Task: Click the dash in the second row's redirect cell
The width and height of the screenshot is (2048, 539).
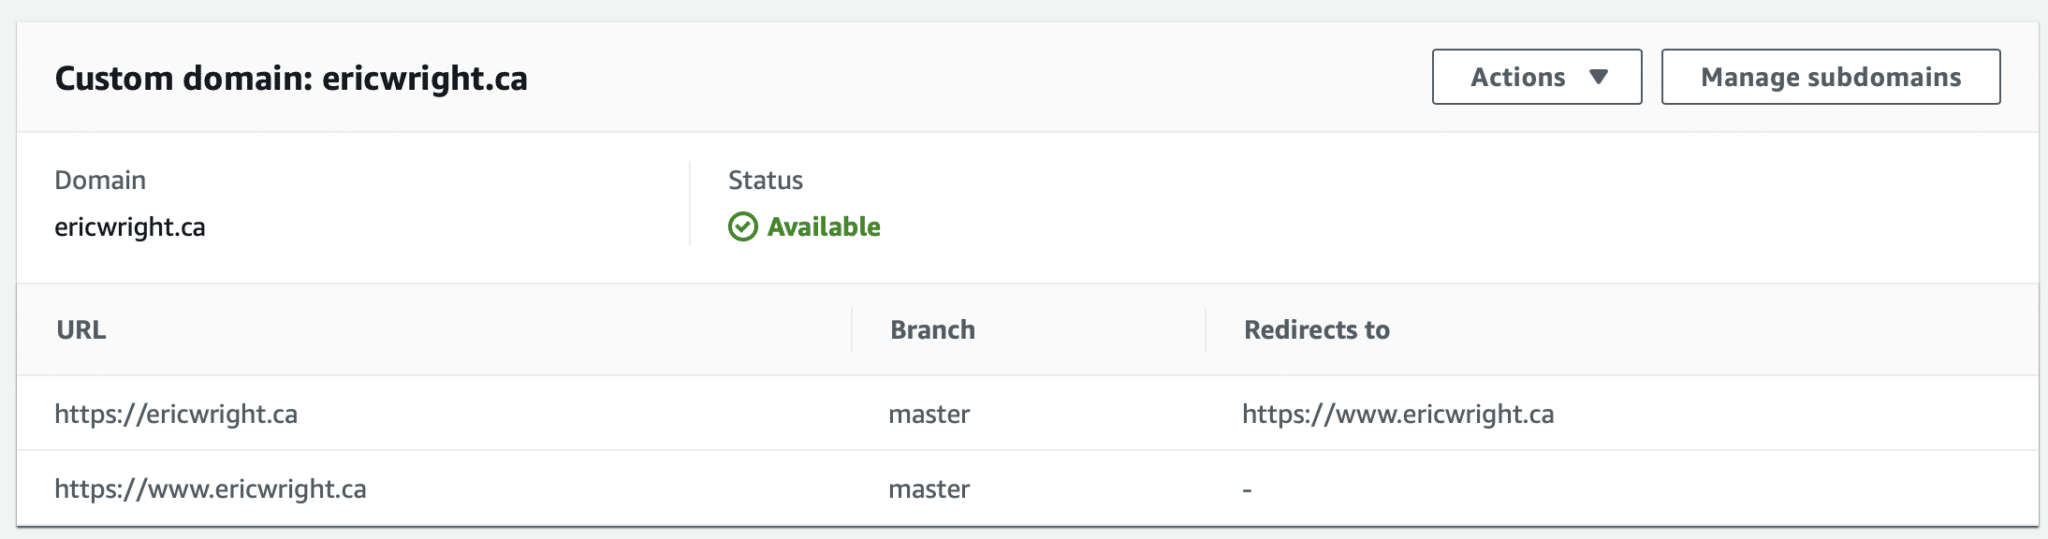Action: pos(1247,490)
